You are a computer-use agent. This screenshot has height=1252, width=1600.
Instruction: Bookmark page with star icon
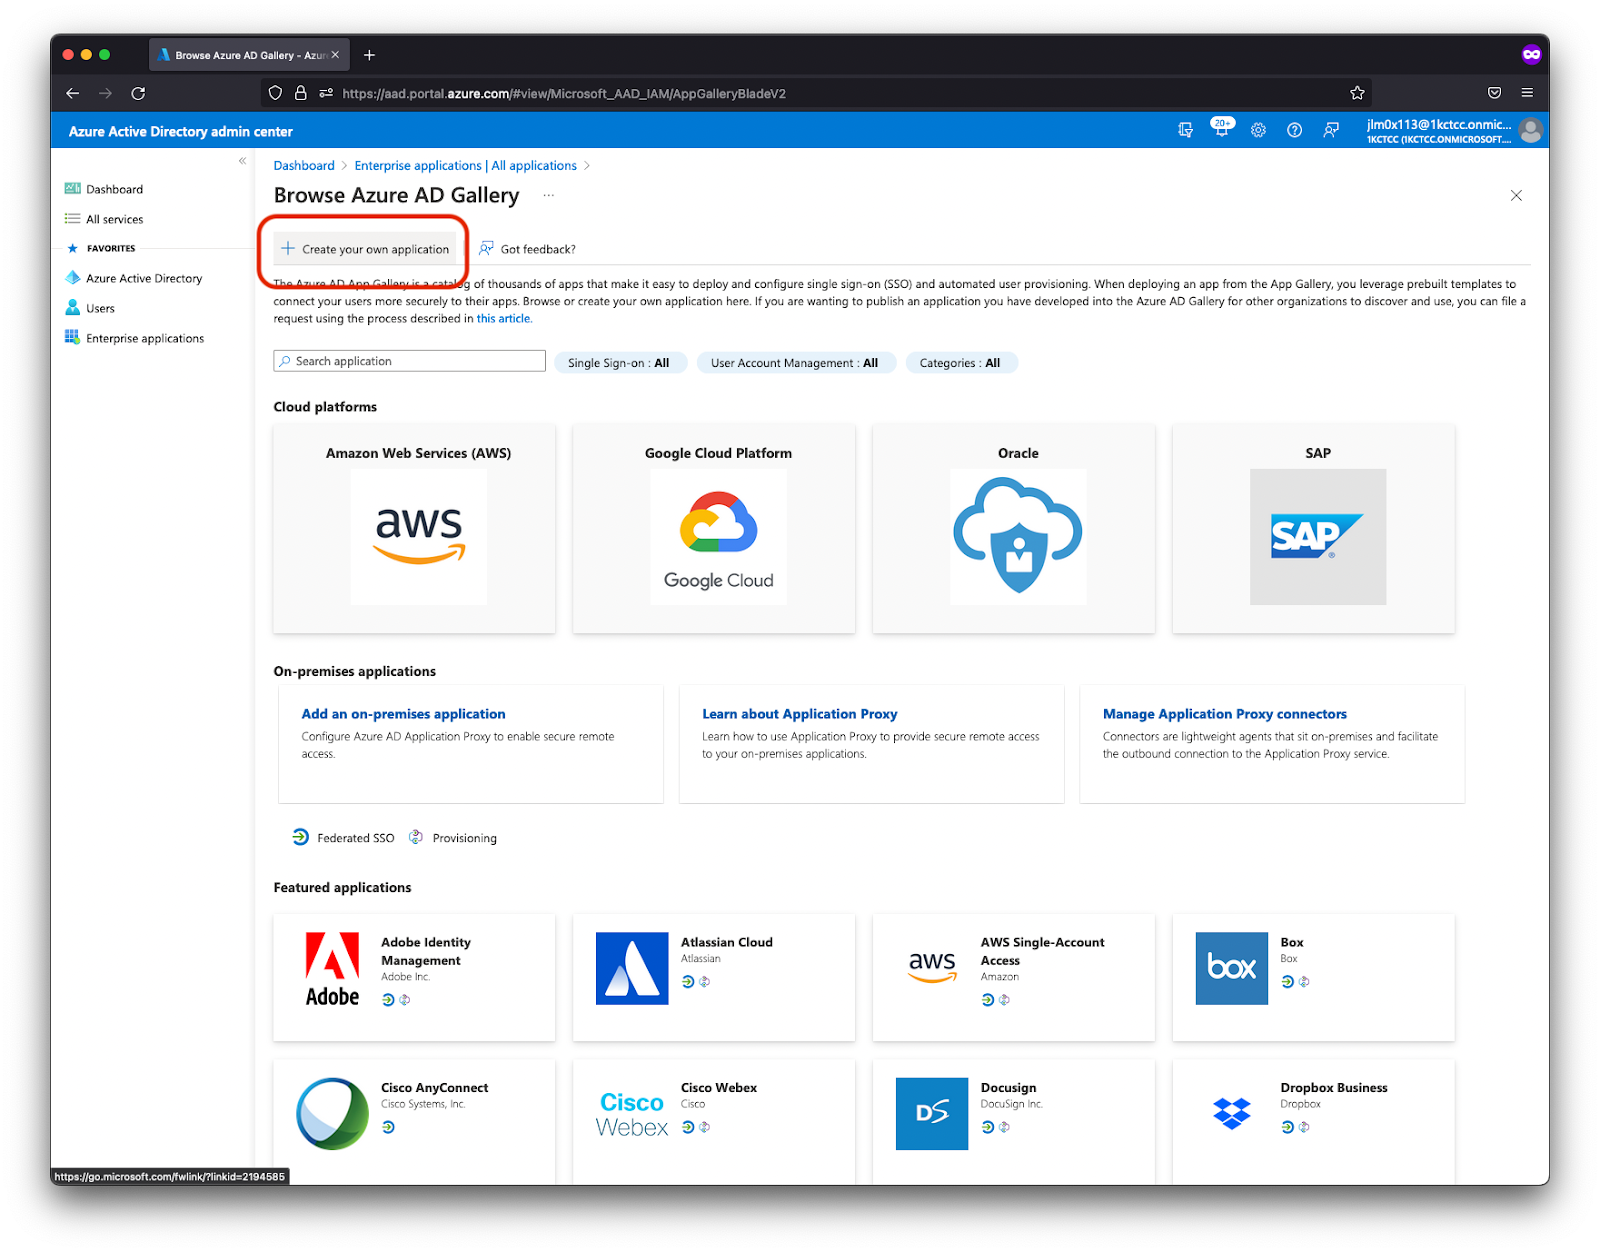[x=1357, y=93]
